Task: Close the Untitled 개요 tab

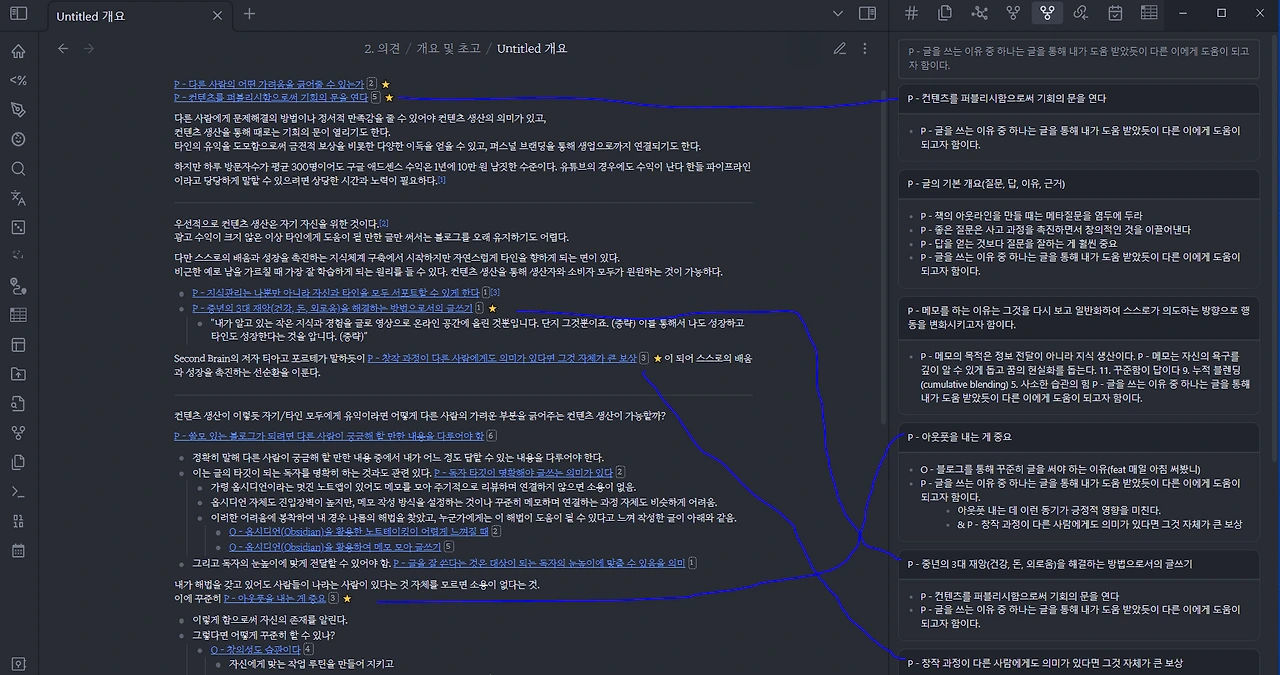Action: pyautogui.click(x=219, y=16)
